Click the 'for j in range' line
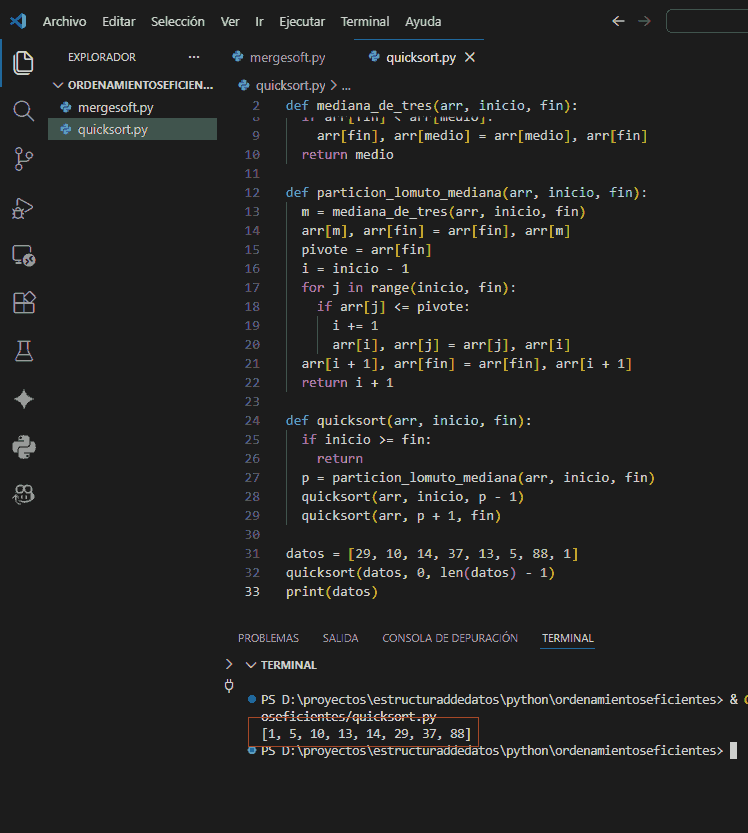Image resolution: width=748 pixels, height=833 pixels. [408, 288]
